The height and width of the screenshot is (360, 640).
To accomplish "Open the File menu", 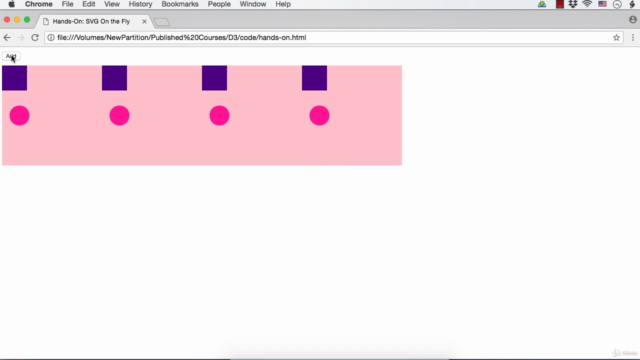I will pyautogui.click(x=67, y=4).
